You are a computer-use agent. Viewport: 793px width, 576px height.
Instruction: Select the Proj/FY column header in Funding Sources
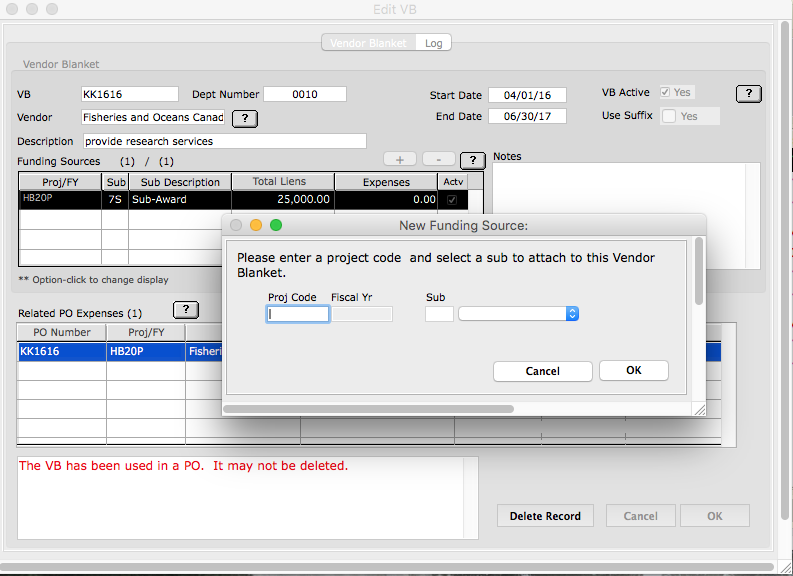[60, 182]
